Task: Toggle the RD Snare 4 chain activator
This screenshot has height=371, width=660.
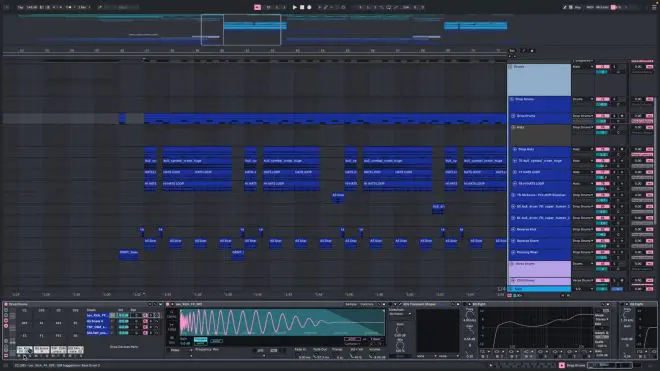Action: coord(145,321)
